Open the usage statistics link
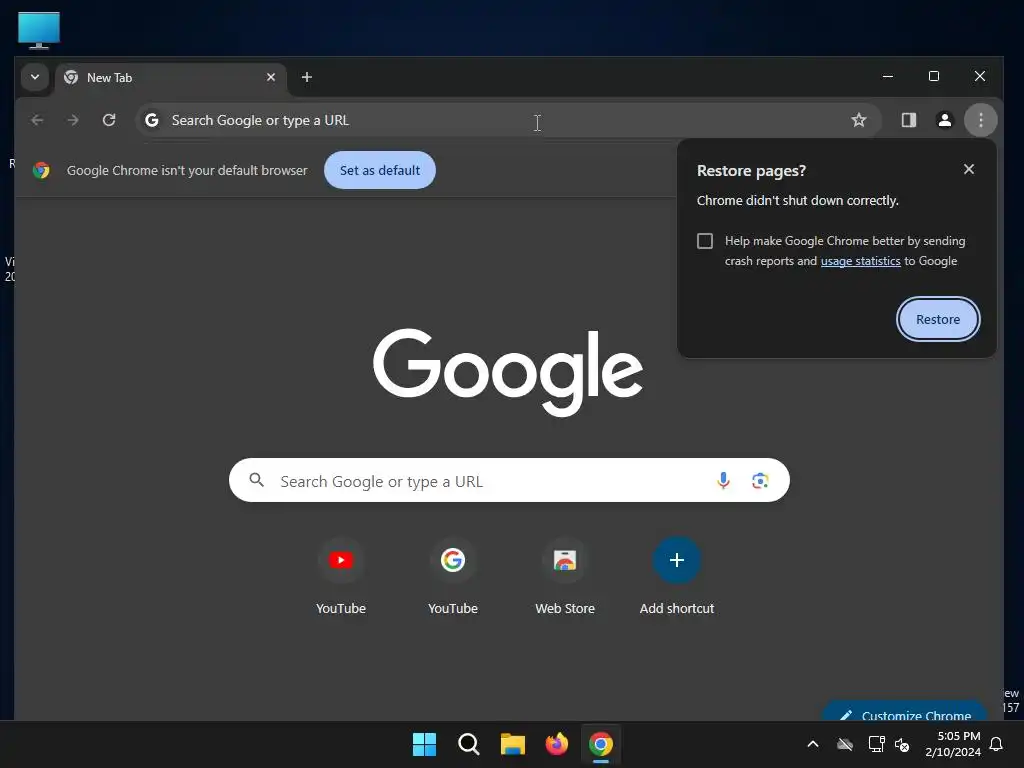The height and width of the screenshot is (768, 1024). click(x=860, y=261)
